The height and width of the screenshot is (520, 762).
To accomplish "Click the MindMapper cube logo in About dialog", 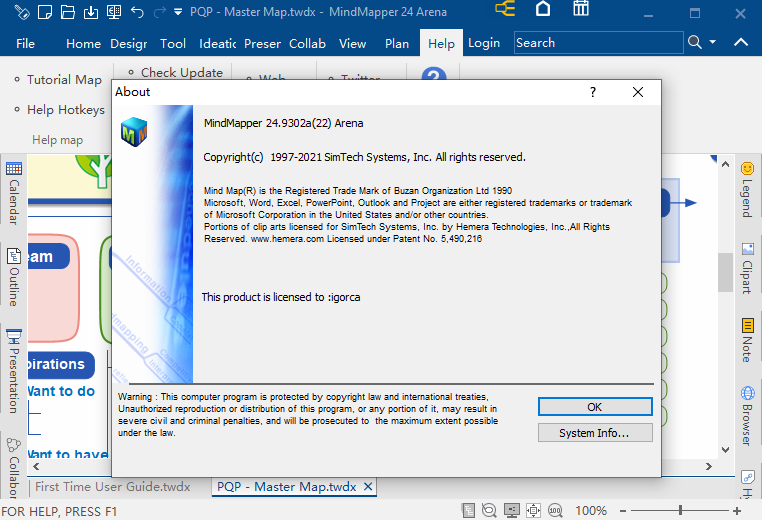I will [x=134, y=132].
